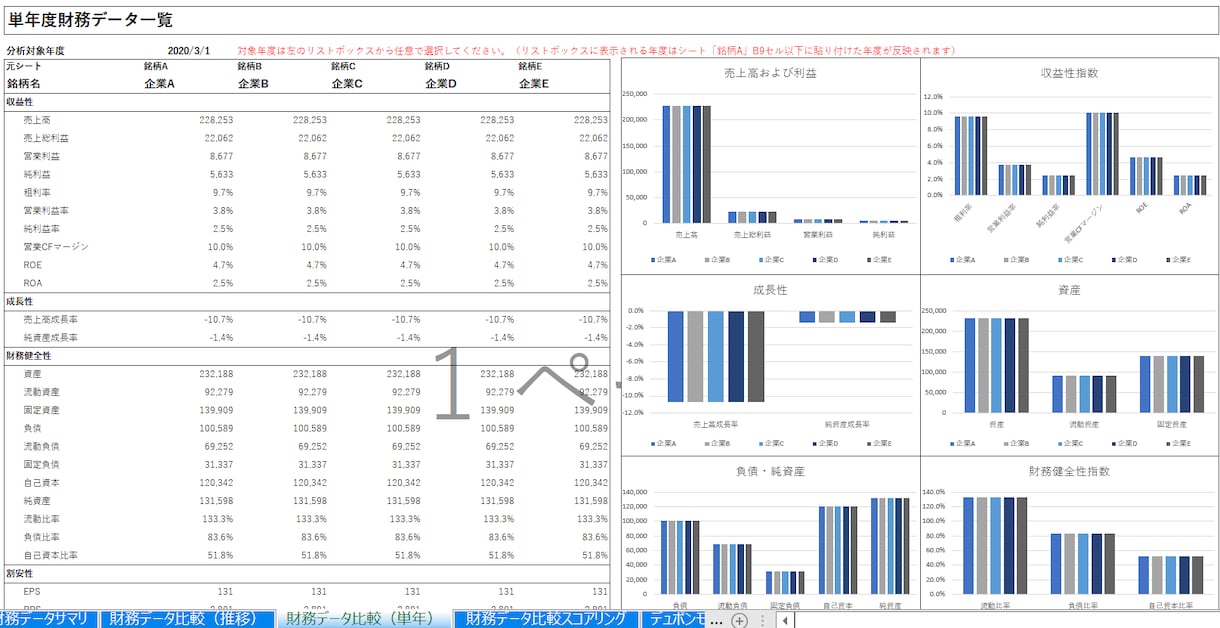
Task: Select the 銘柄A header cell
Action: [157, 66]
